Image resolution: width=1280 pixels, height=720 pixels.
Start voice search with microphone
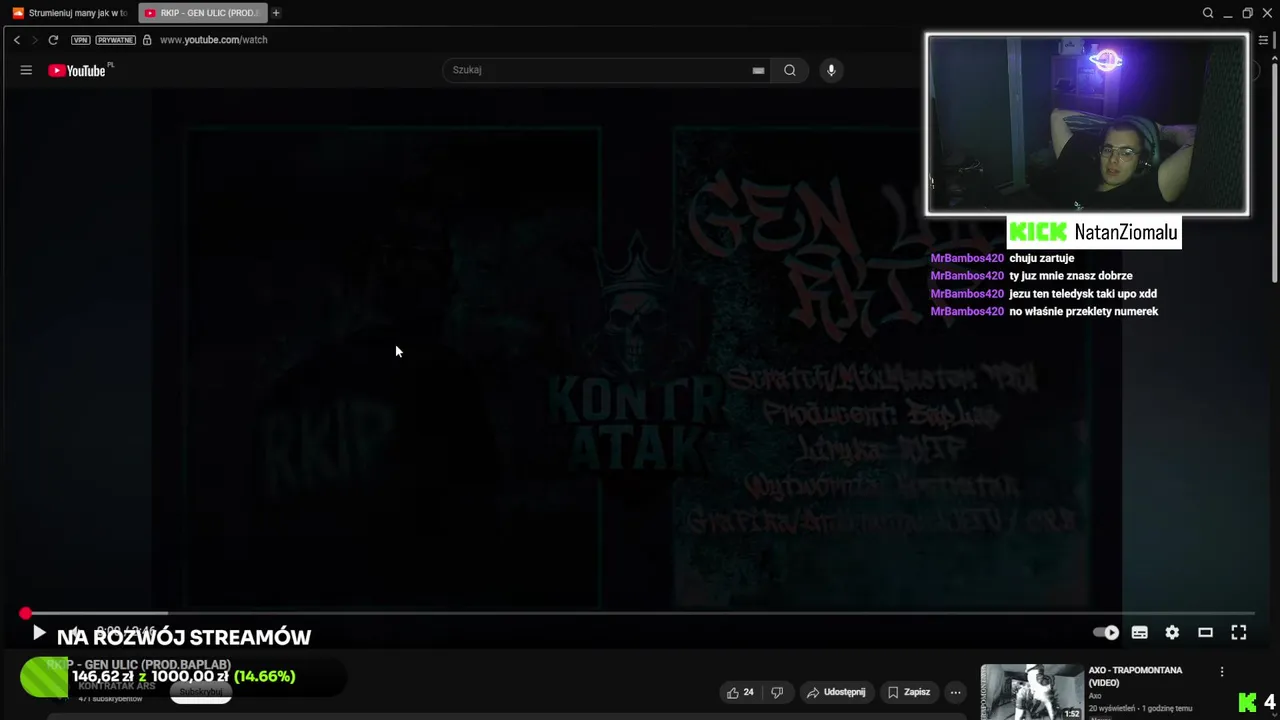tap(831, 70)
